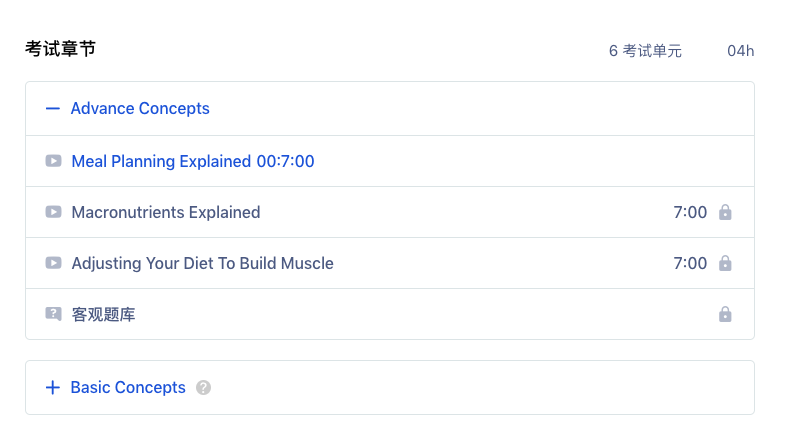Open the 客观题库 quiz item
This screenshot has height=445, width=787.
[103, 315]
